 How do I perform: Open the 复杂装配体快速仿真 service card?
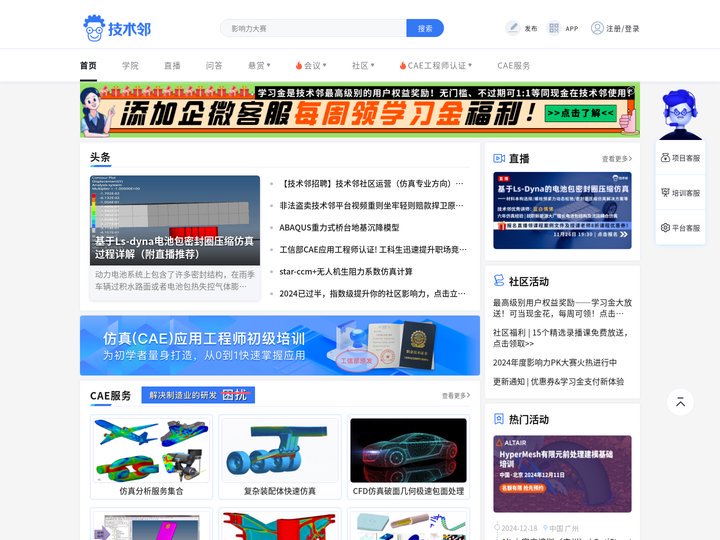tap(280, 457)
